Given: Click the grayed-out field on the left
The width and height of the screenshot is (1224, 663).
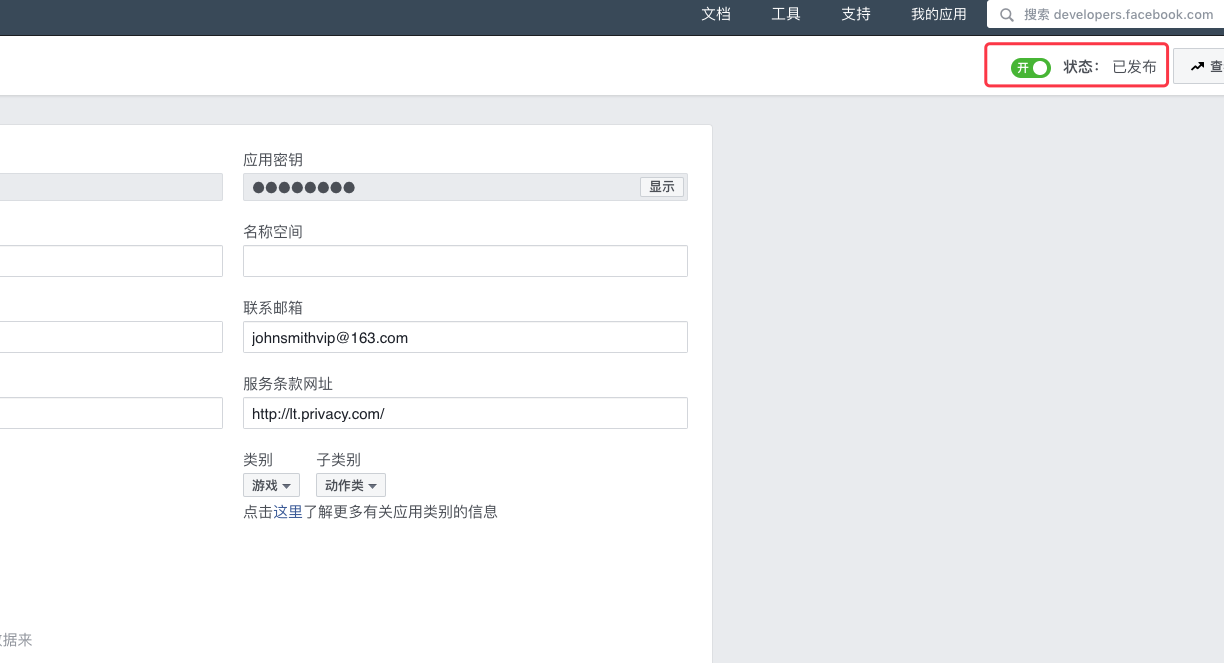Looking at the screenshot, I should [x=110, y=186].
